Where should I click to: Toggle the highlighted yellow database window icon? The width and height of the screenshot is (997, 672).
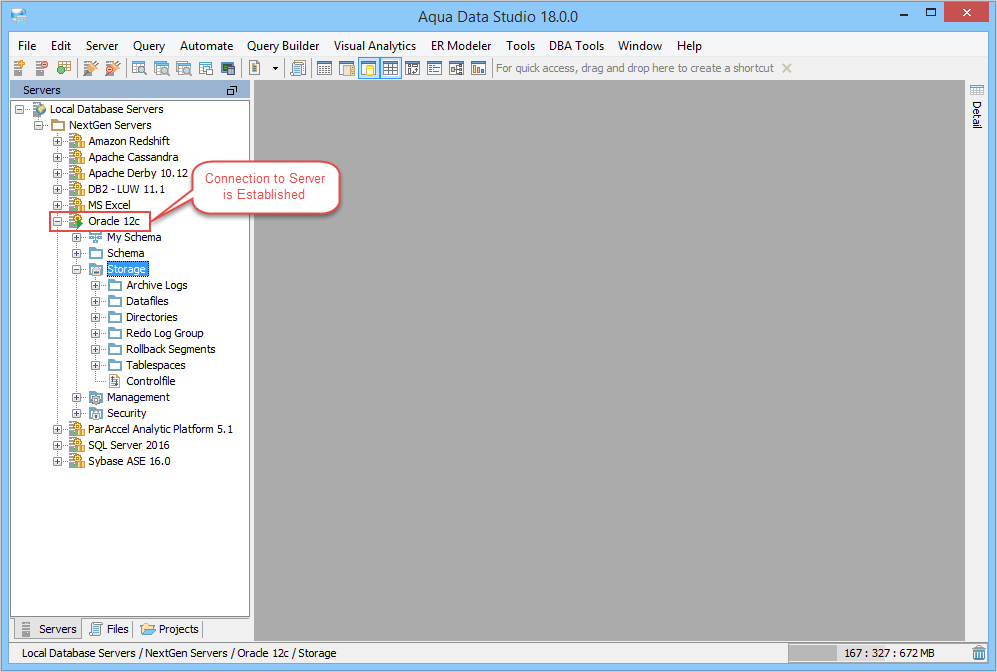(x=369, y=68)
